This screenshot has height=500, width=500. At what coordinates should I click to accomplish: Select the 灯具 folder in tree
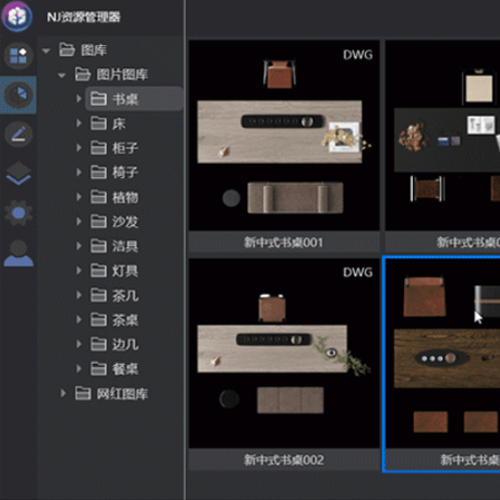coord(114,270)
